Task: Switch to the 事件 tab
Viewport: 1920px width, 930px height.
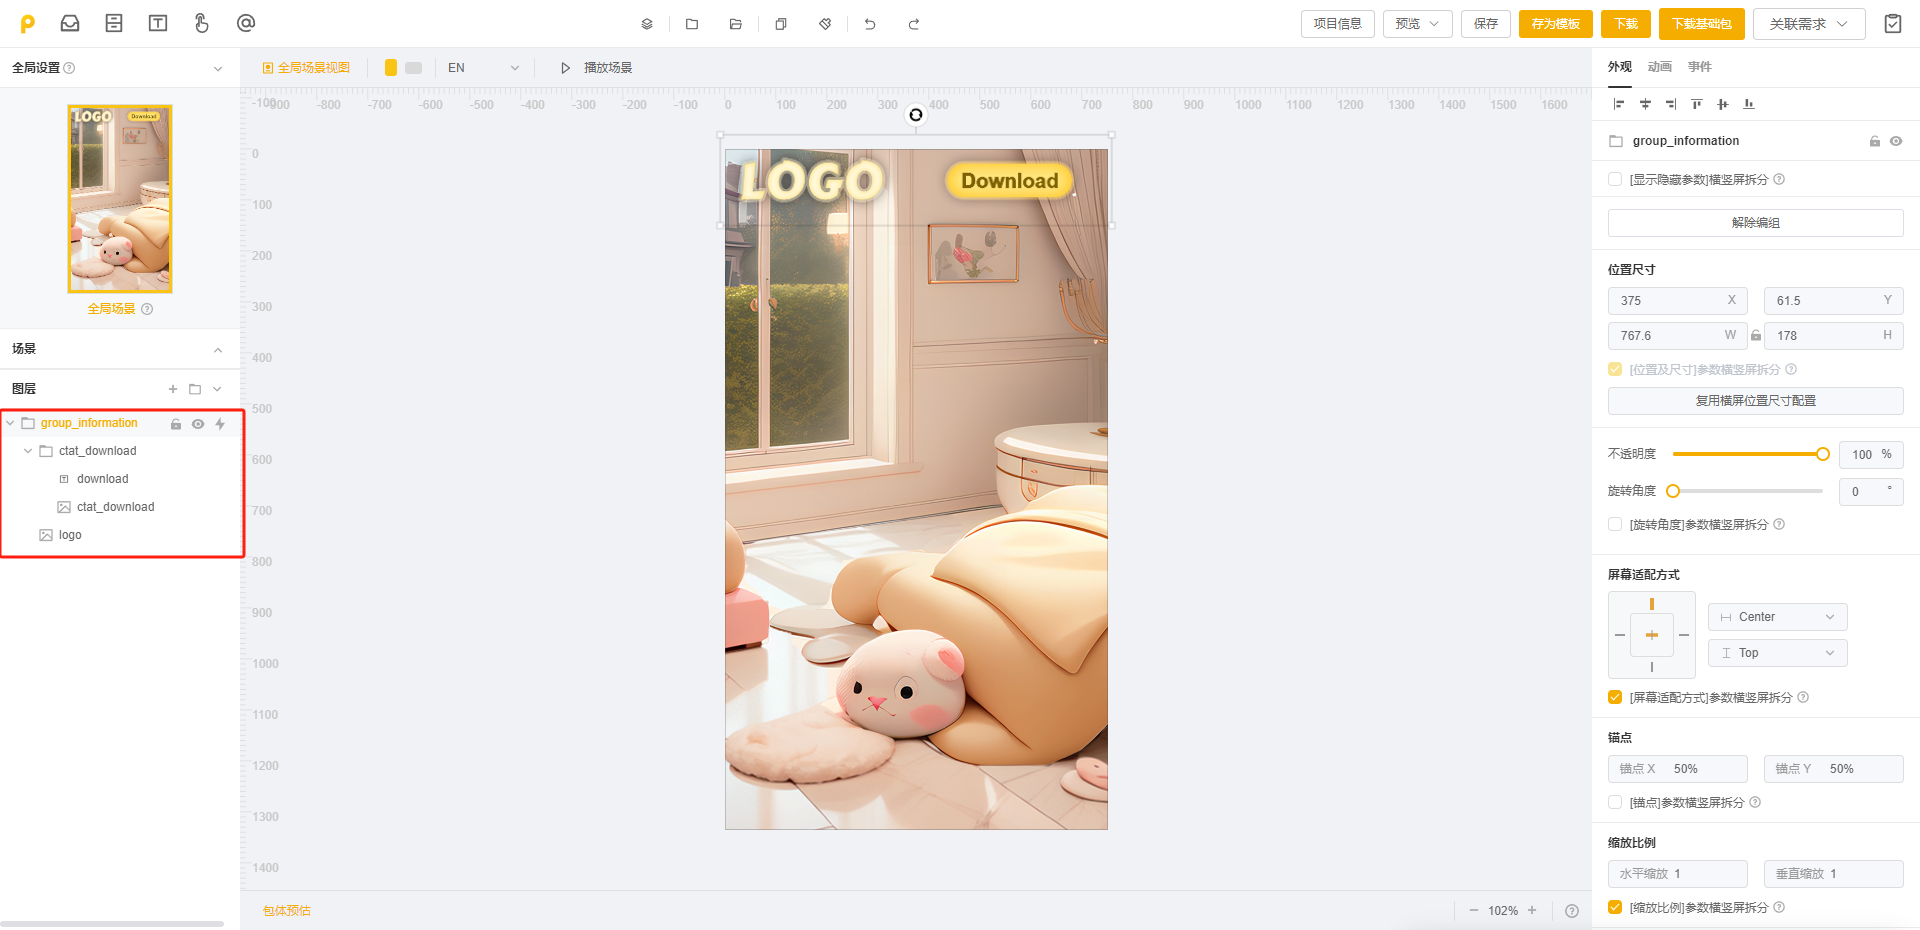Action: tap(1700, 67)
